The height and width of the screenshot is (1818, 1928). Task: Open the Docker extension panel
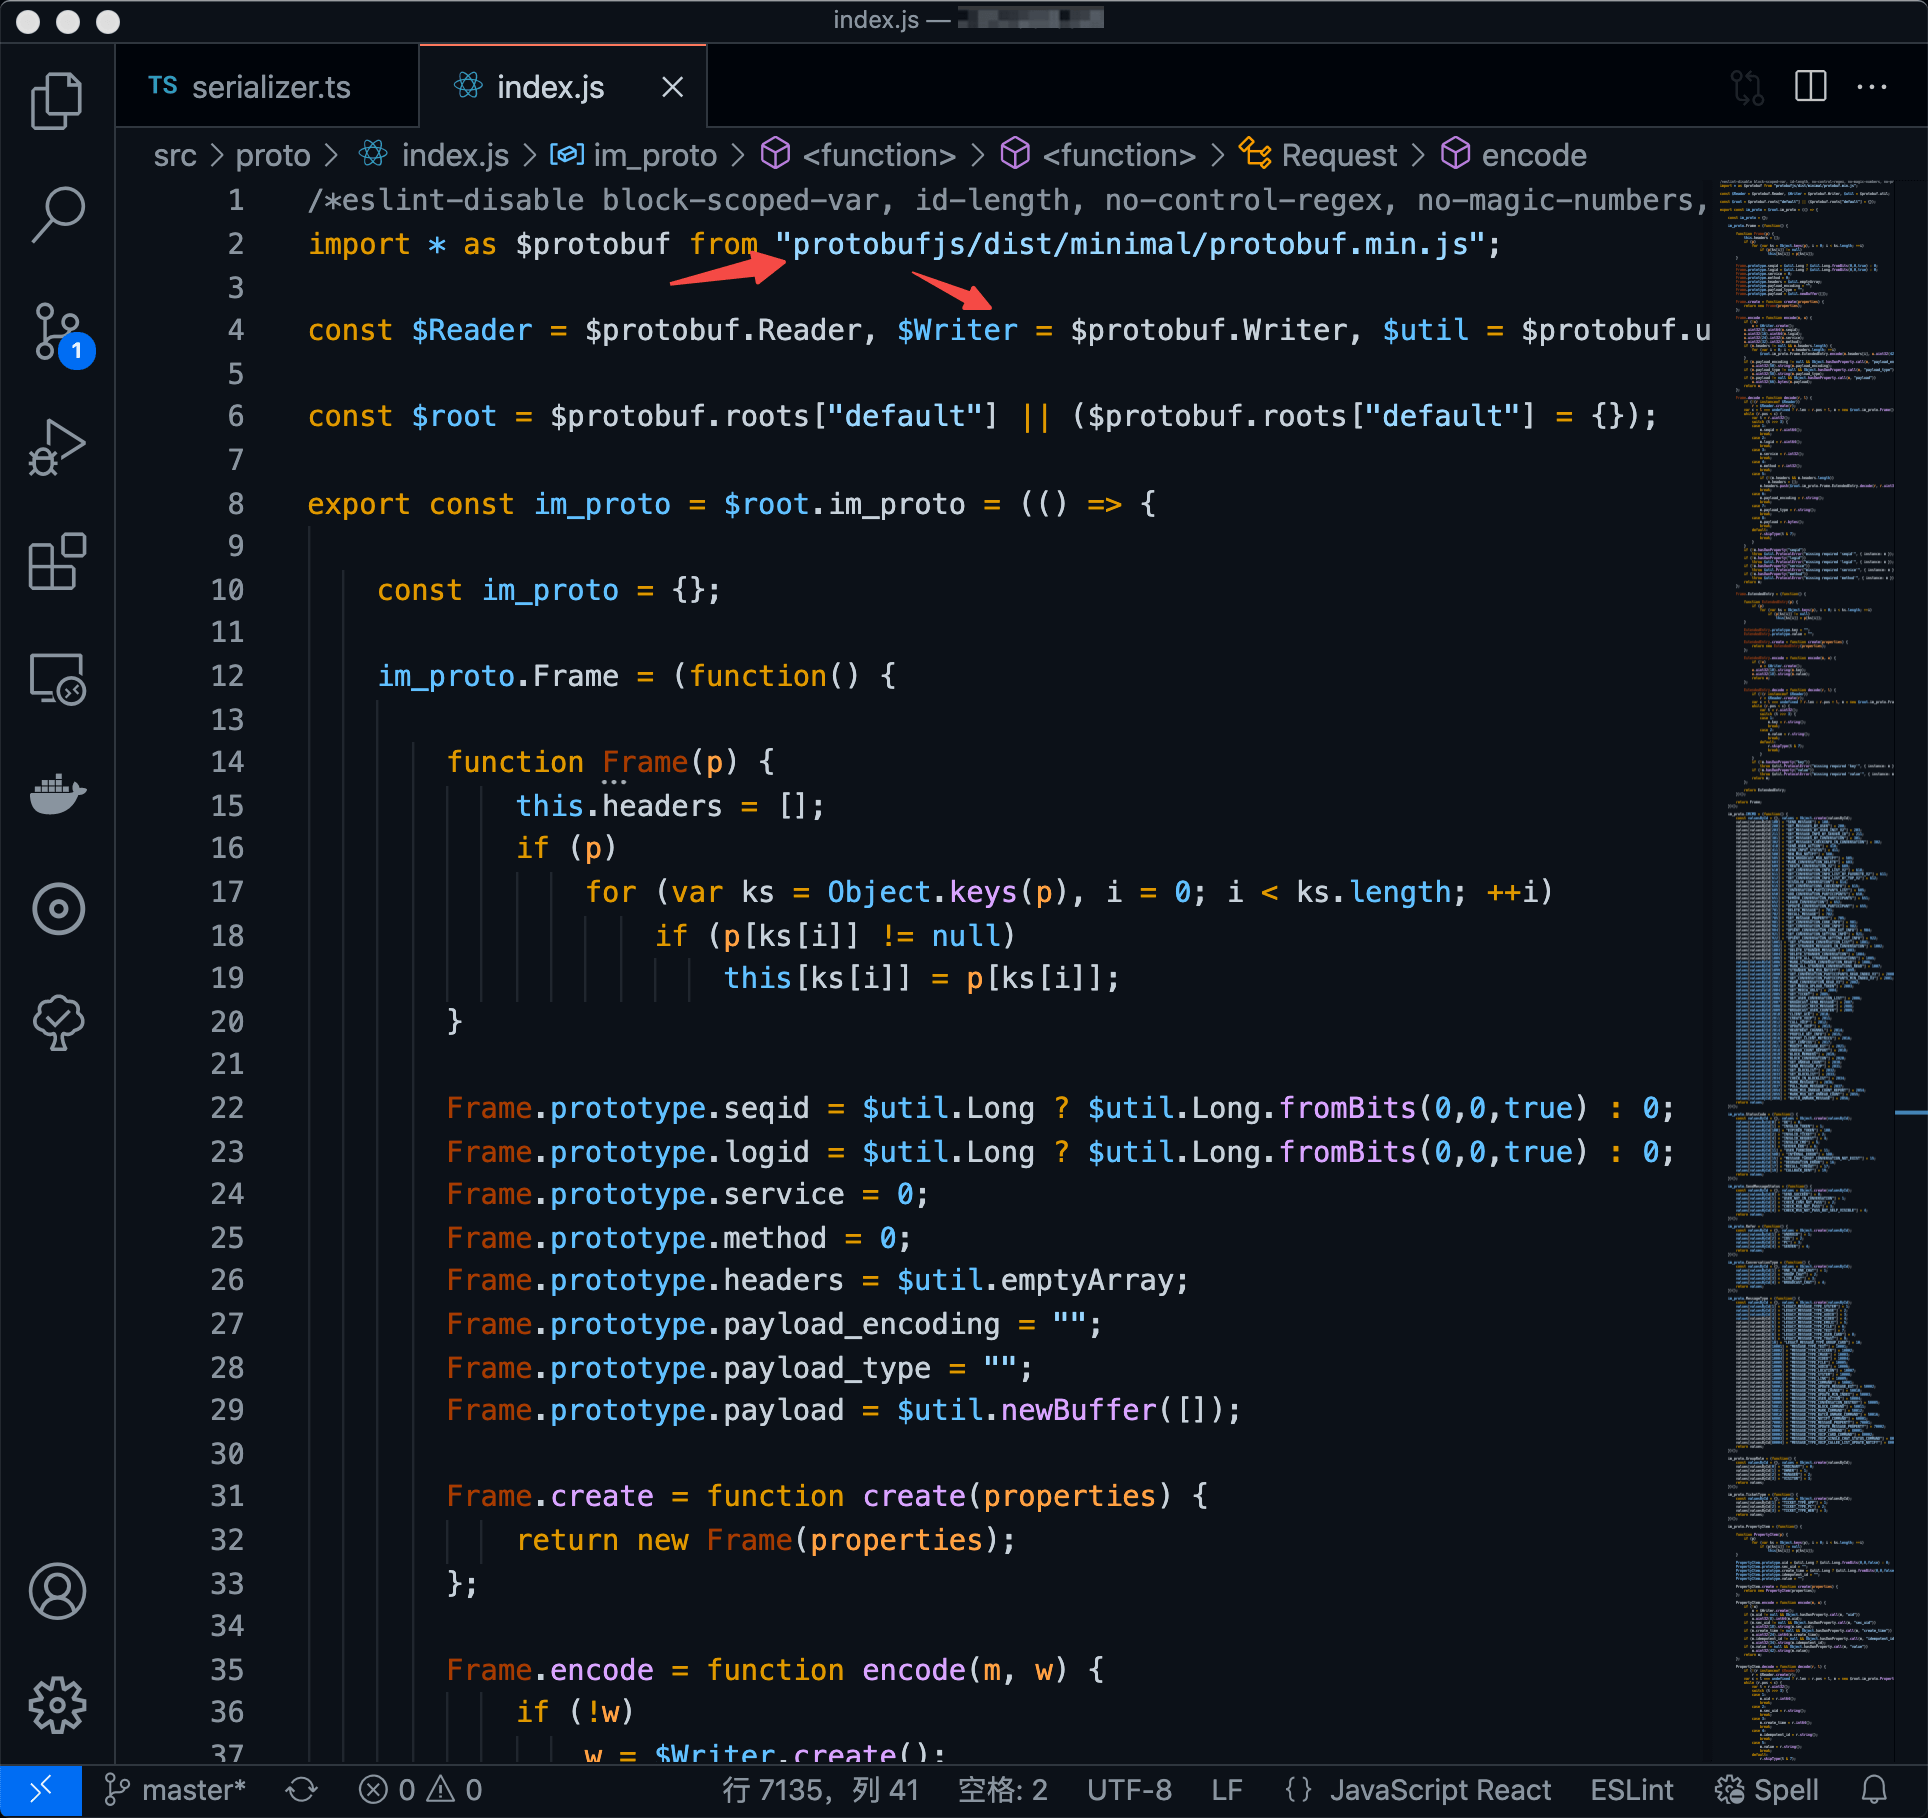point(57,793)
